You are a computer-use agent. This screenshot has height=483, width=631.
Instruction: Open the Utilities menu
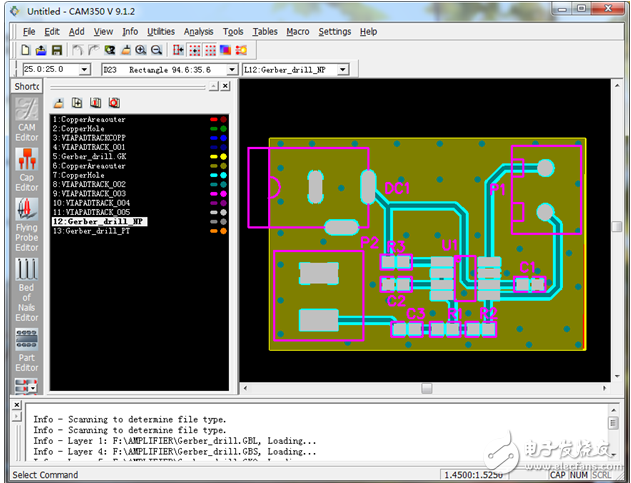pyautogui.click(x=161, y=31)
